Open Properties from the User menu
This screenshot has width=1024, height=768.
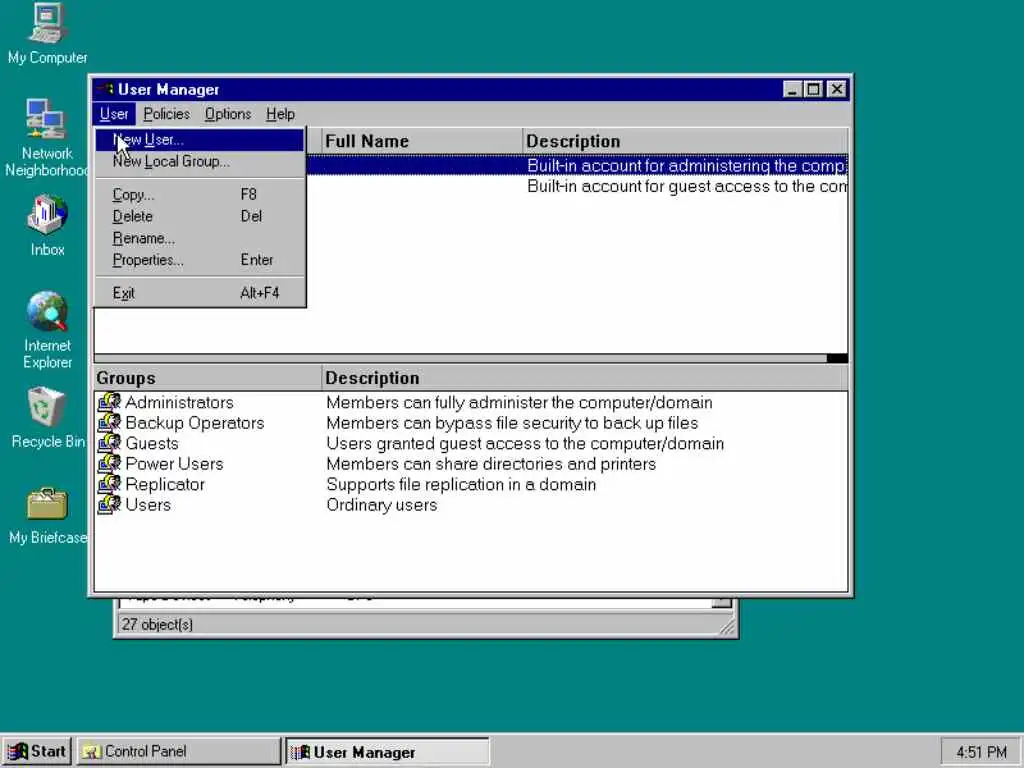pyautogui.click(x=200, y=260)
